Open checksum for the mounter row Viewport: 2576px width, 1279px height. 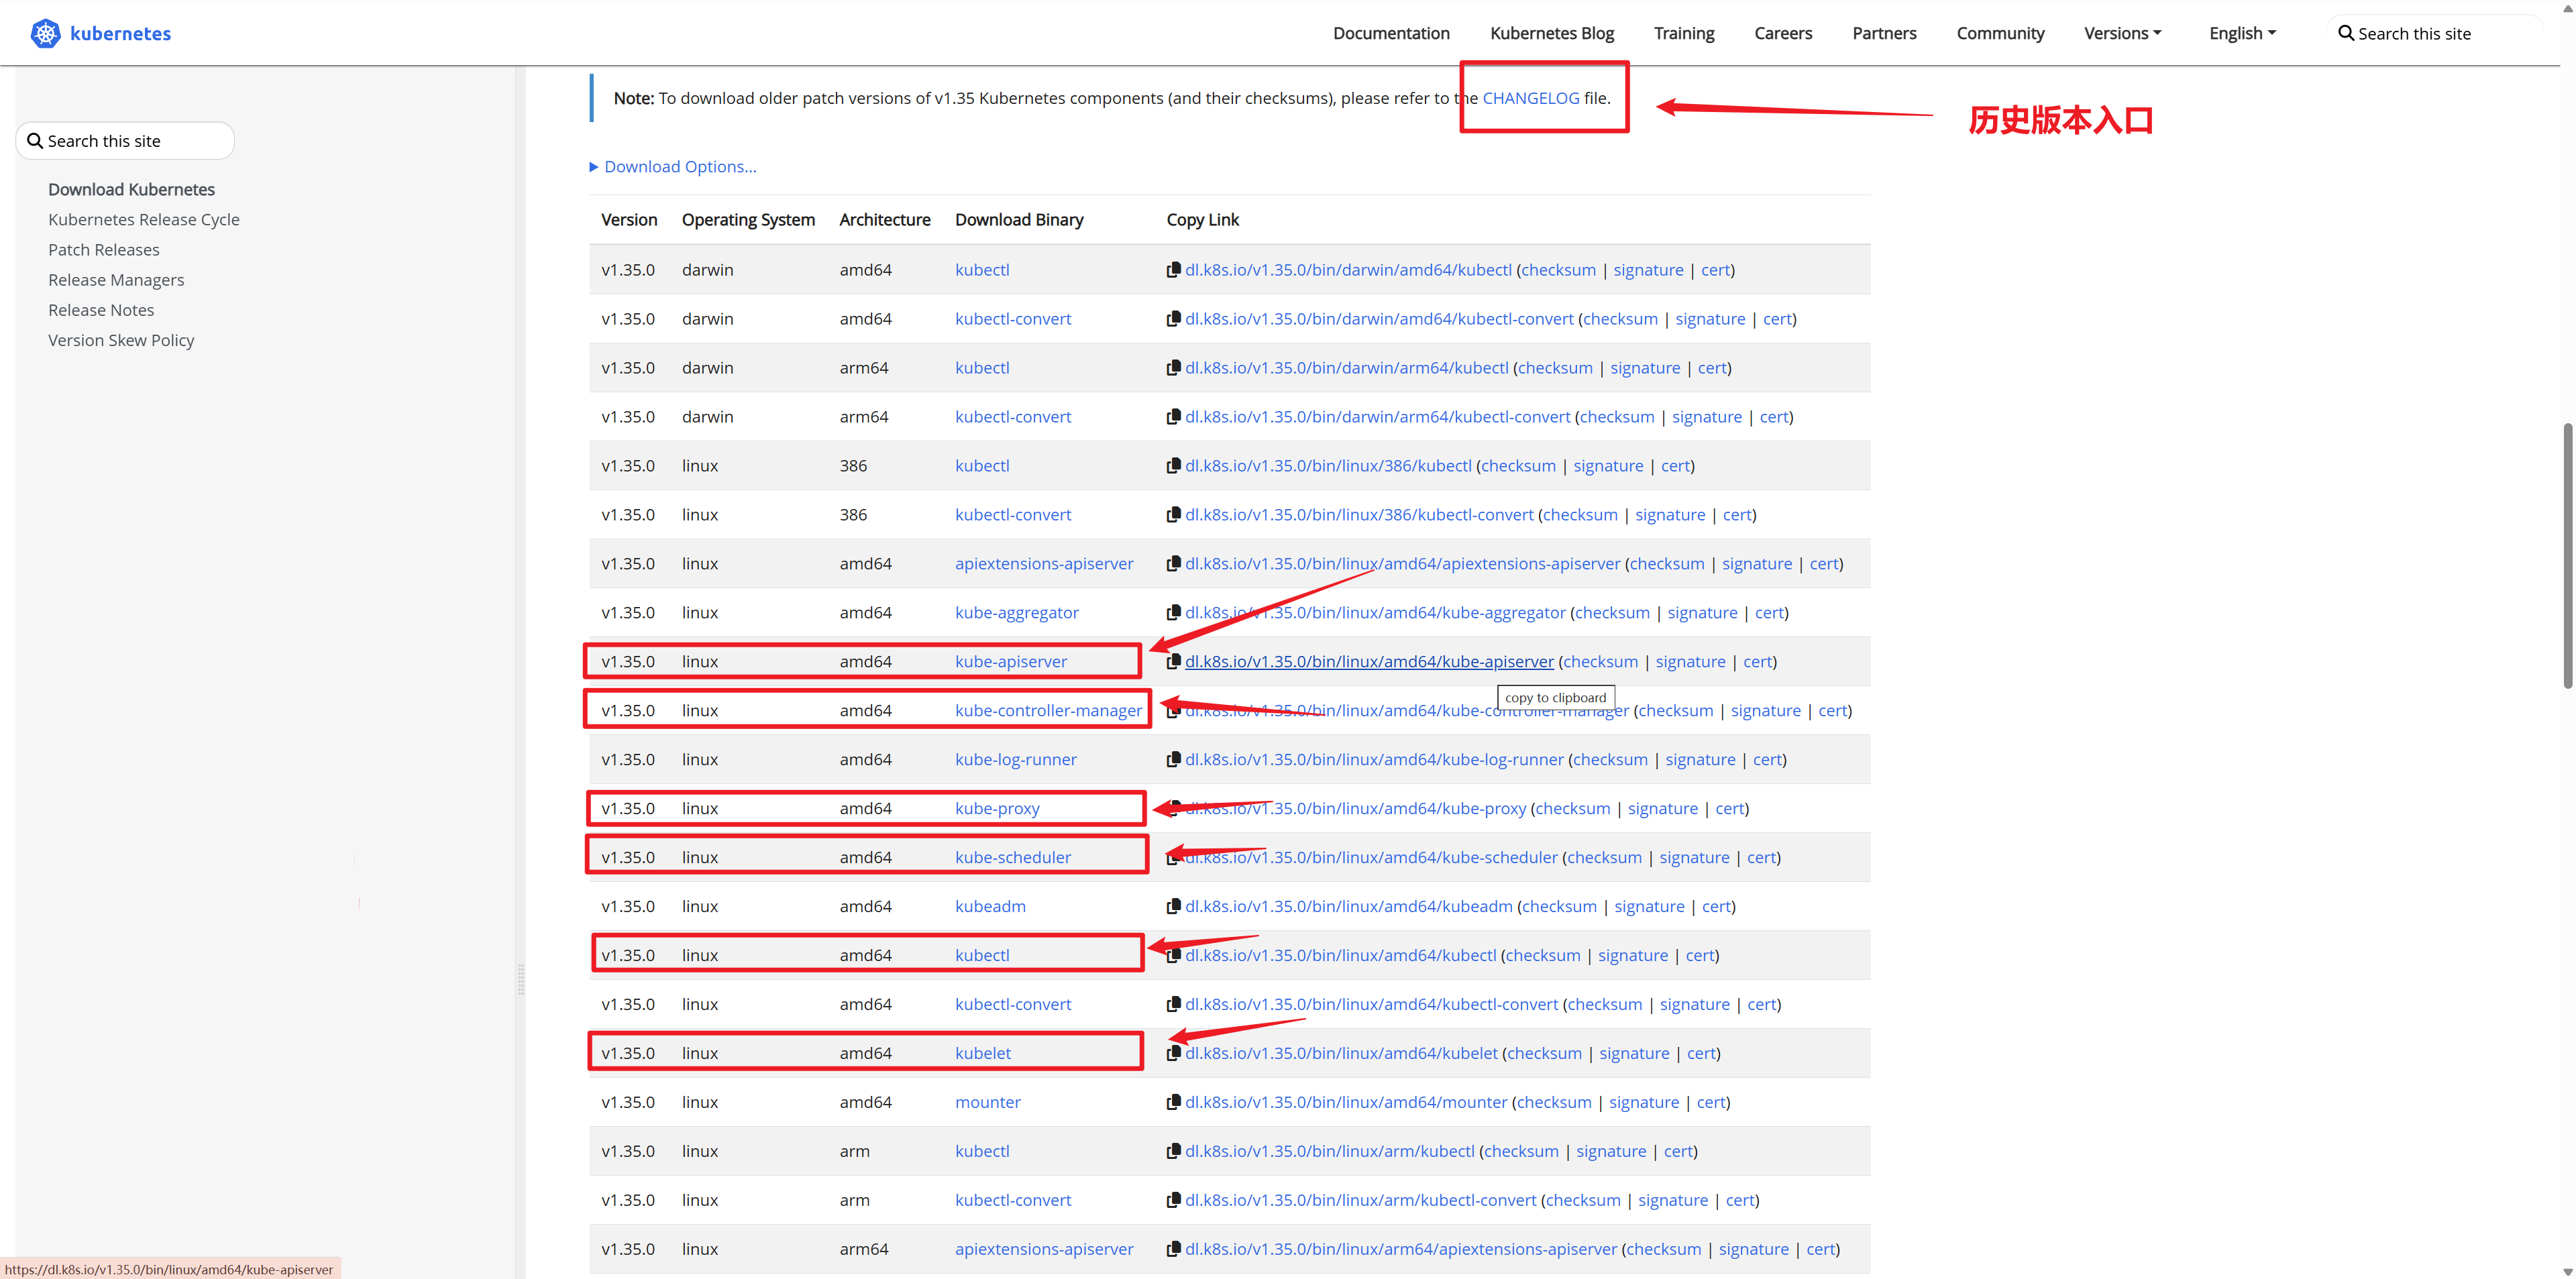pyautogui.click(x=1553, y=1103)
